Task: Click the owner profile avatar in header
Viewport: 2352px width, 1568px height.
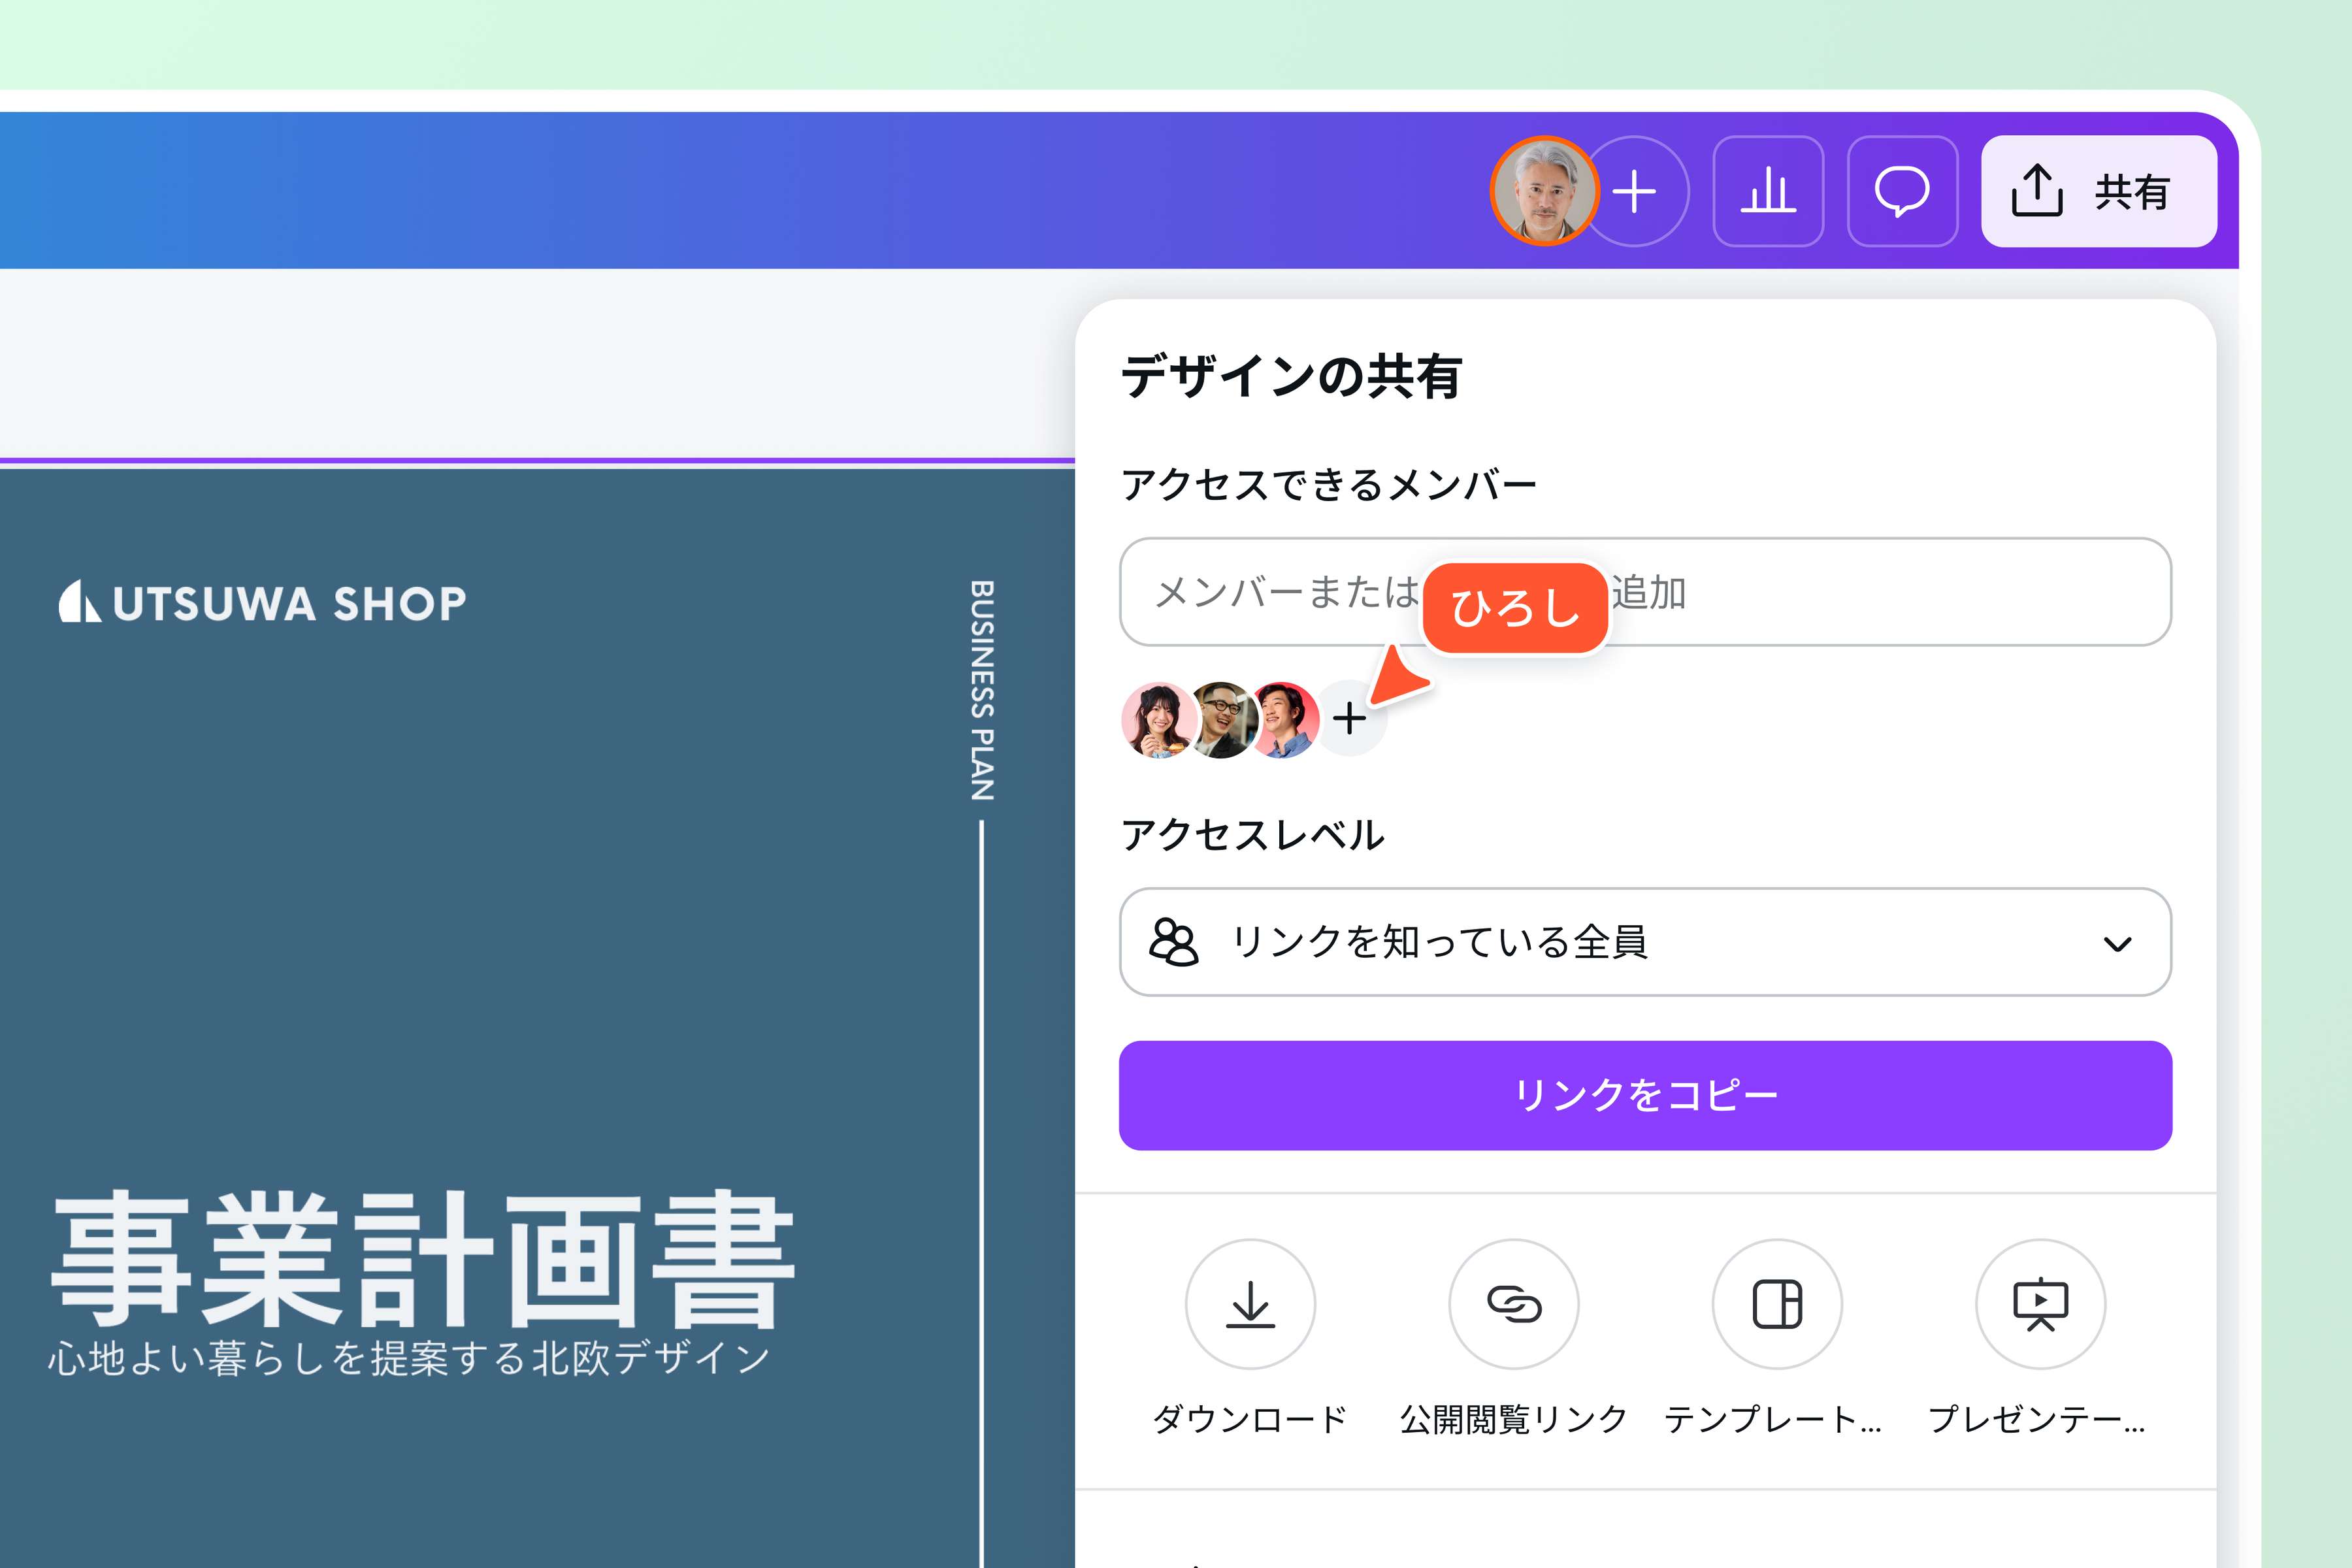Action: click(x=1544, y=191)
